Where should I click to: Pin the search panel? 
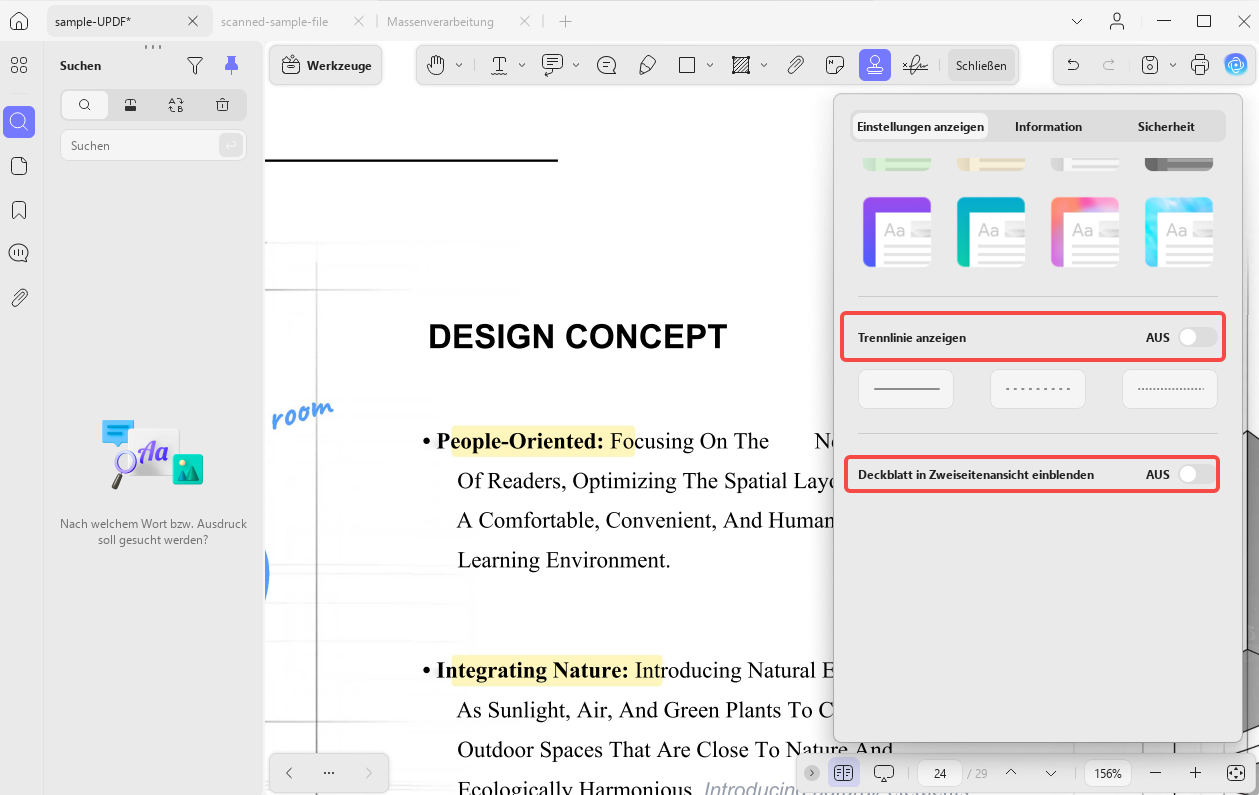[232, 65]
